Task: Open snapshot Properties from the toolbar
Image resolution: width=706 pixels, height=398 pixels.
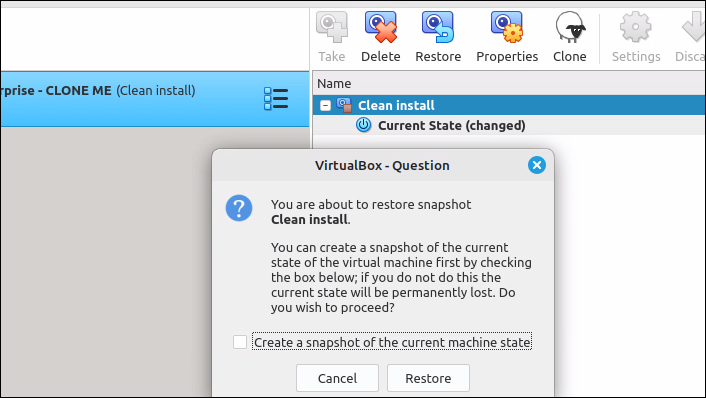Action: click(x=507, y=27)
